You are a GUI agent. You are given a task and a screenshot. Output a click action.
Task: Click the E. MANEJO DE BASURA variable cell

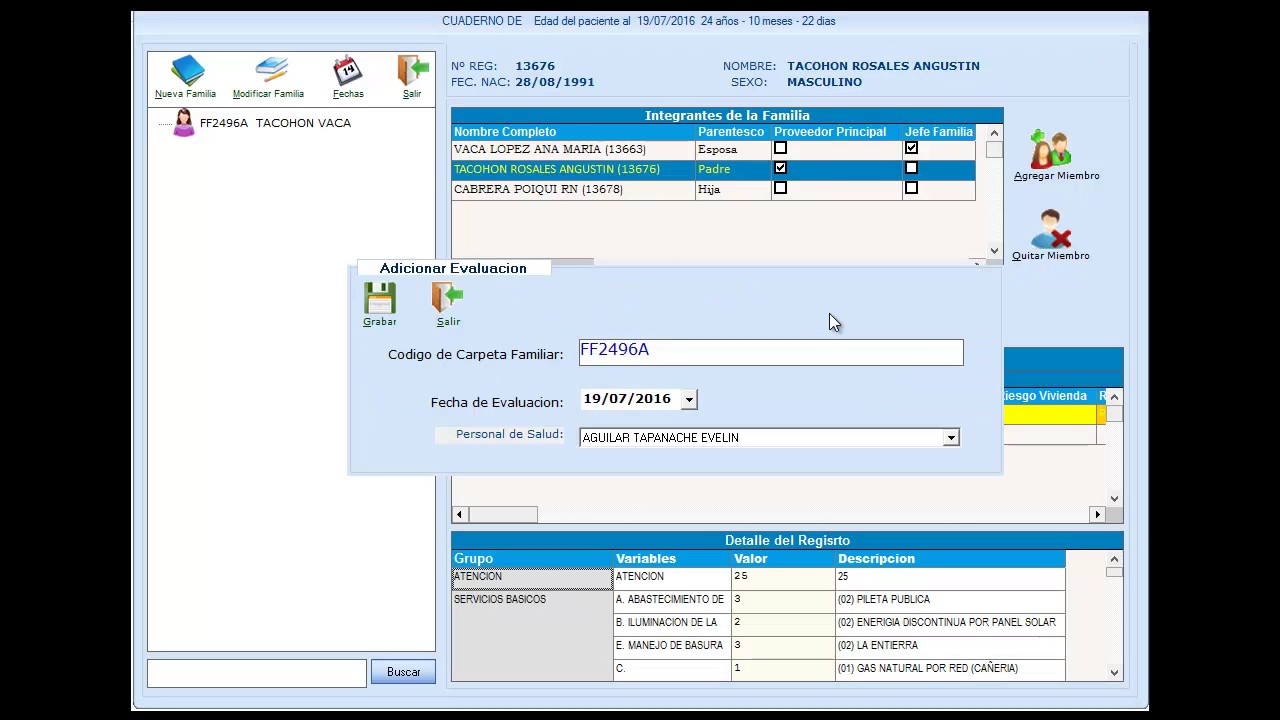click(672, 646)
